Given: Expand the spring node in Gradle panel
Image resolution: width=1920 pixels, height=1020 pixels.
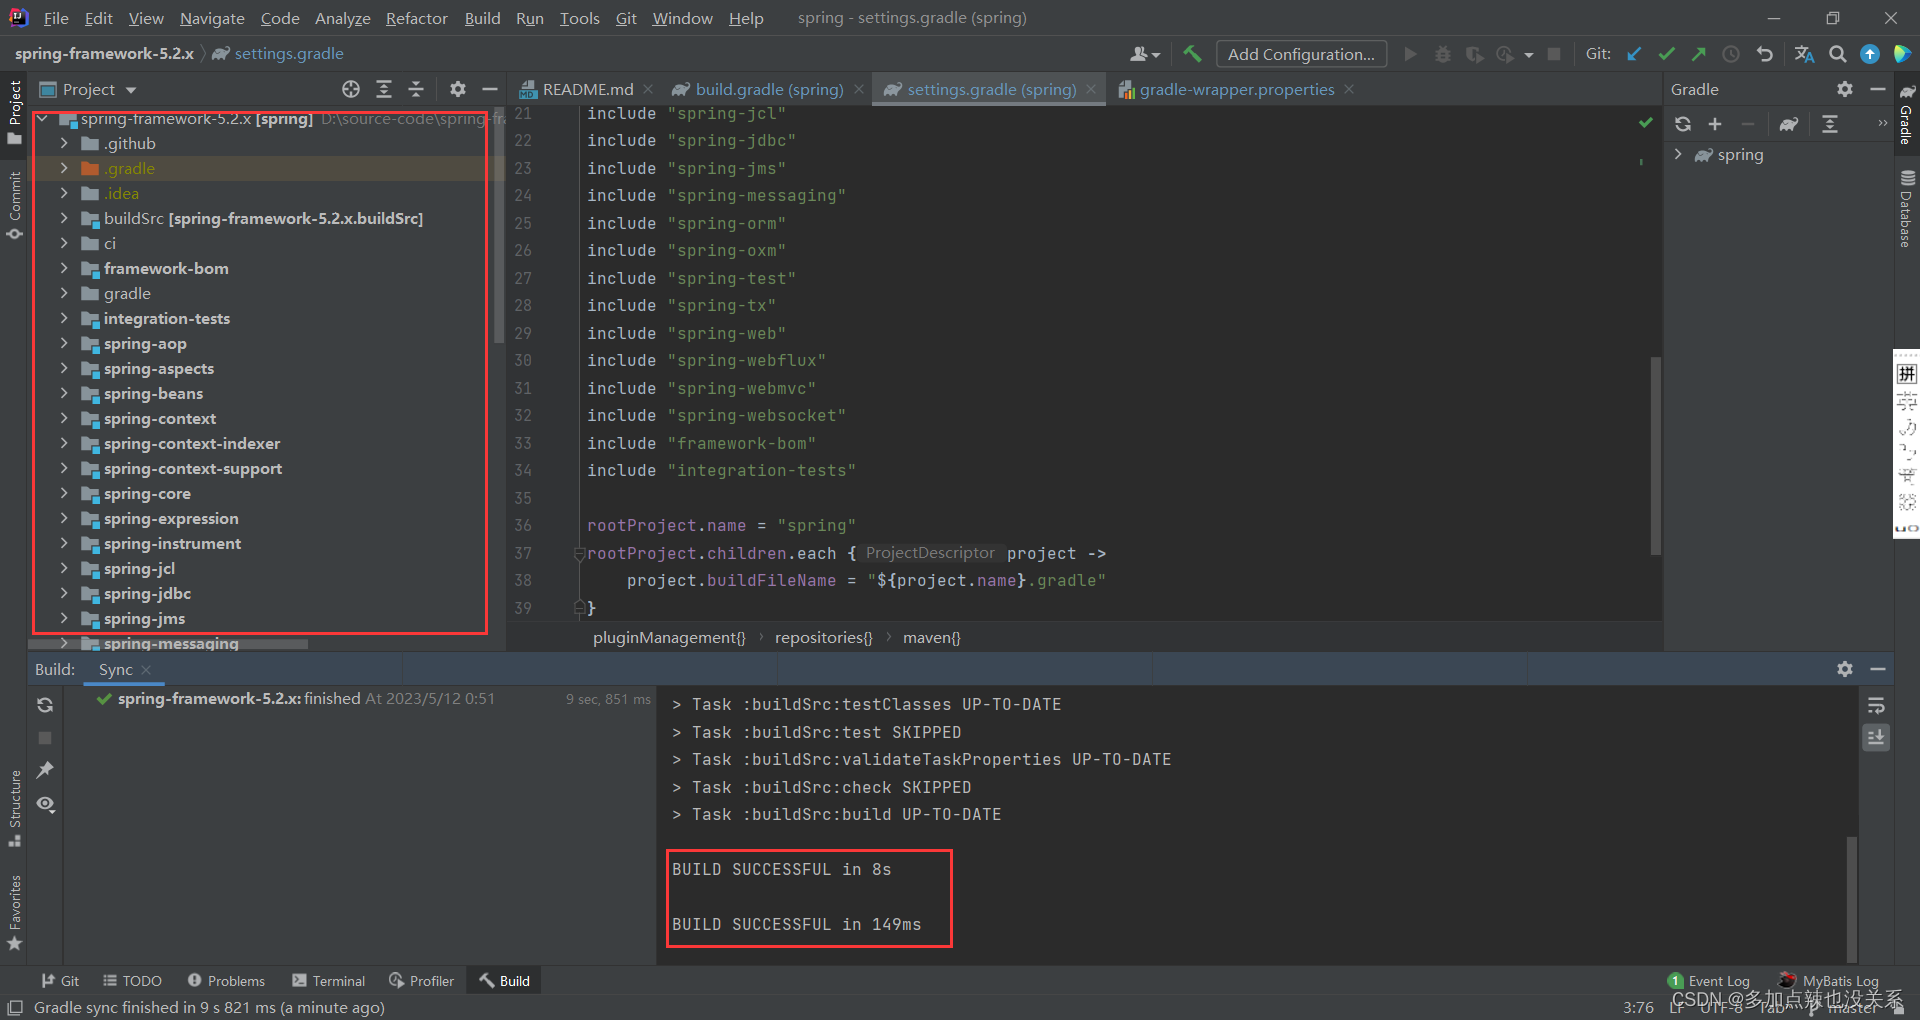Looking at the screenshot, I should tap(1678, 155).
